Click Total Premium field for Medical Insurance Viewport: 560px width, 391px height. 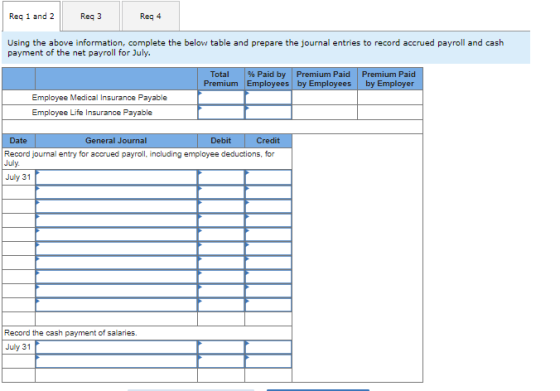coord(221,97)
